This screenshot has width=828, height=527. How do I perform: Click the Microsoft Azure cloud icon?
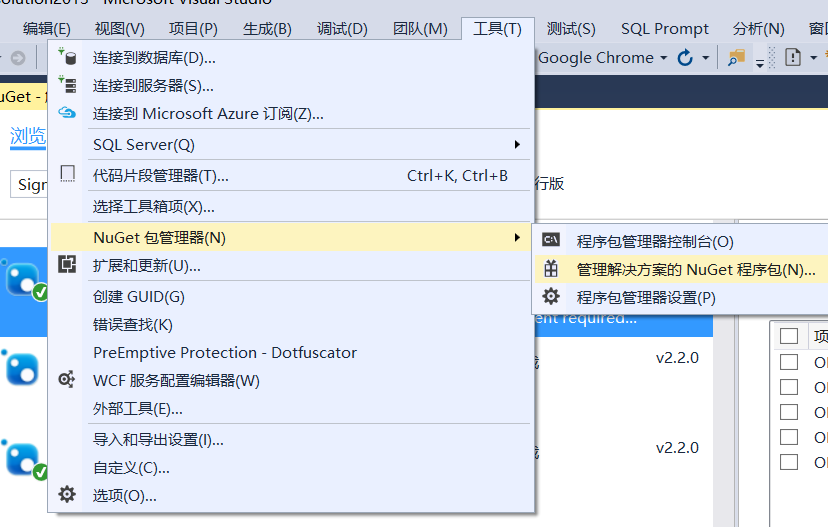(x=67, y=112)
